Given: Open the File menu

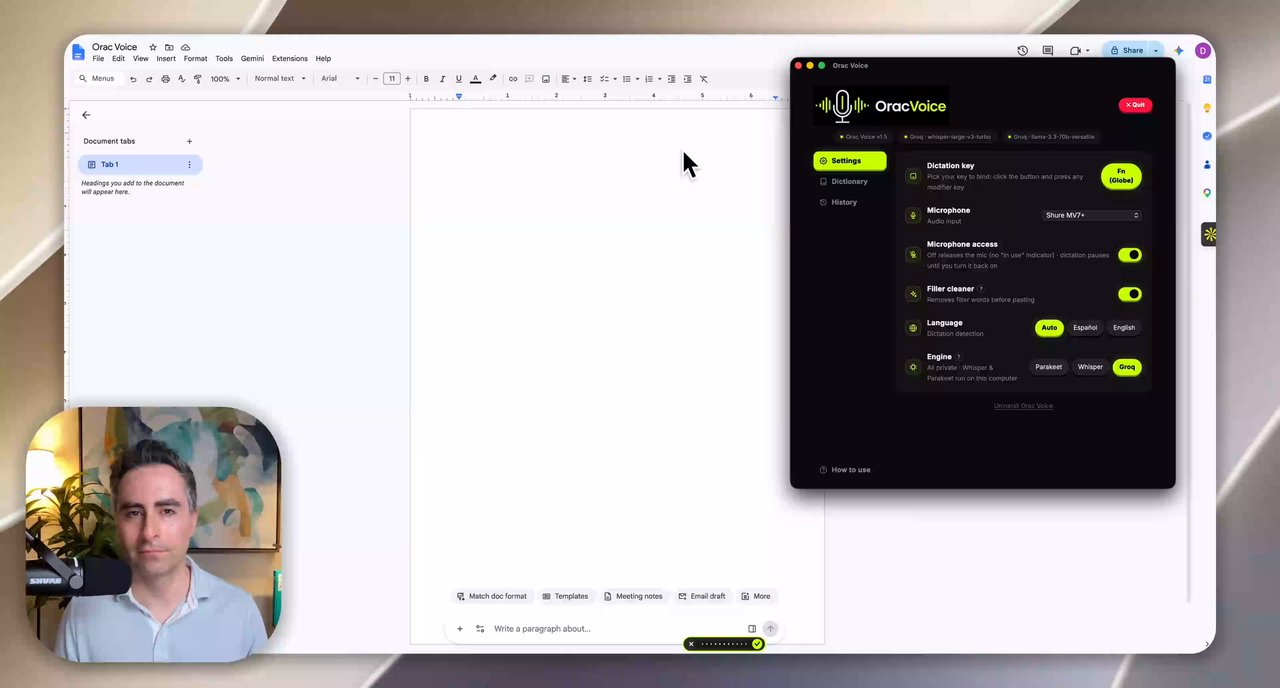Looking at the screenshot, I should [98, 59].
